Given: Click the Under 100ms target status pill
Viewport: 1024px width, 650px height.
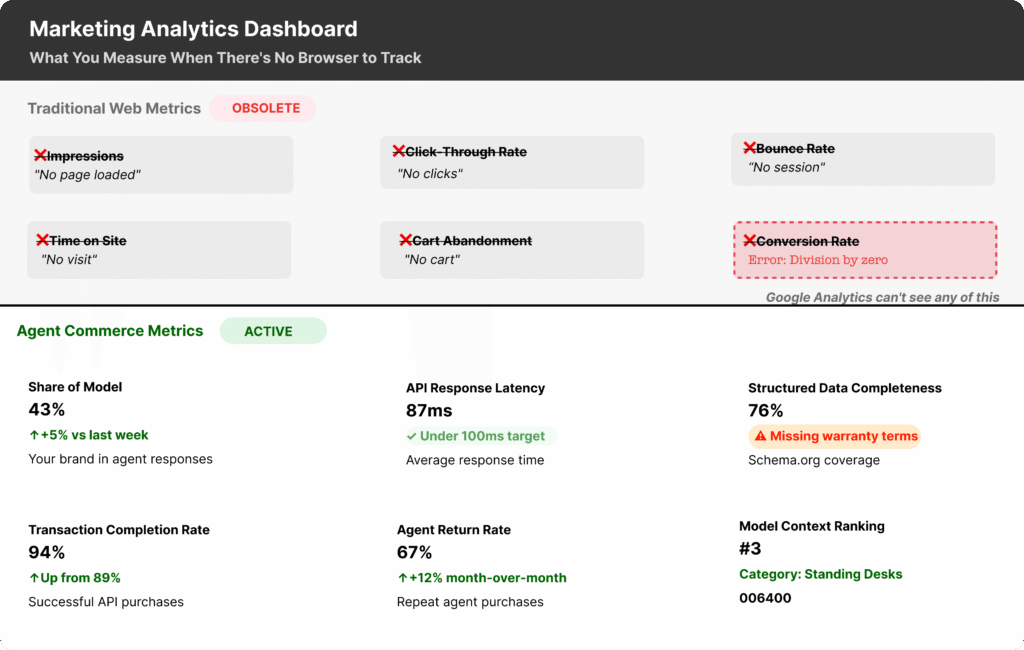Looking at the screenshot, I should tap(476, 436).
